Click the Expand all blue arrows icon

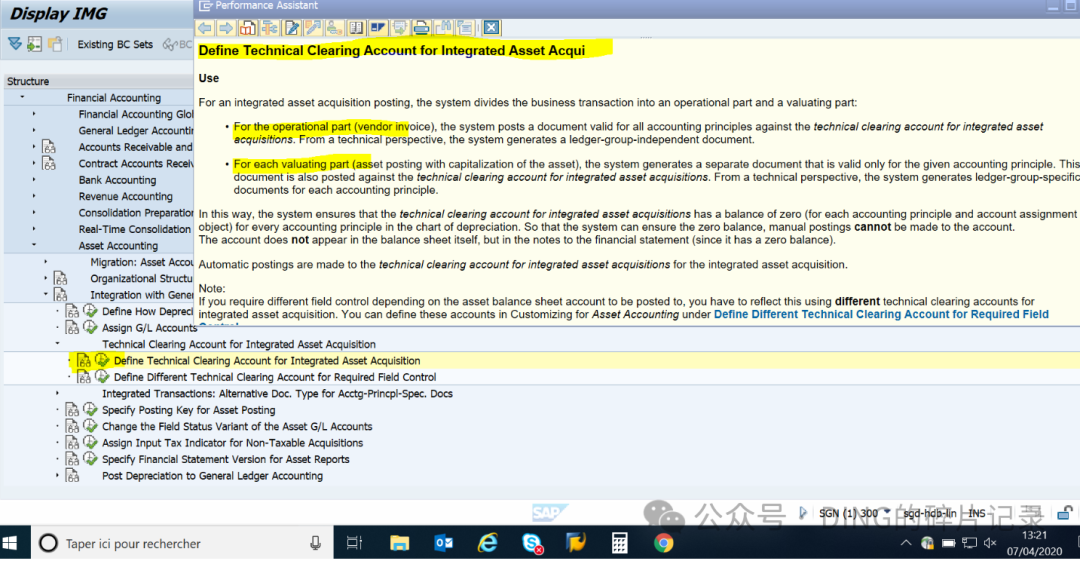tap(15, 44)
